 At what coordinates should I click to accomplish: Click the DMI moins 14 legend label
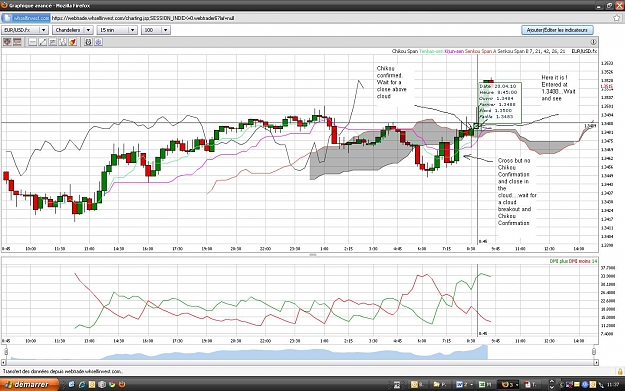click(583, 261)
